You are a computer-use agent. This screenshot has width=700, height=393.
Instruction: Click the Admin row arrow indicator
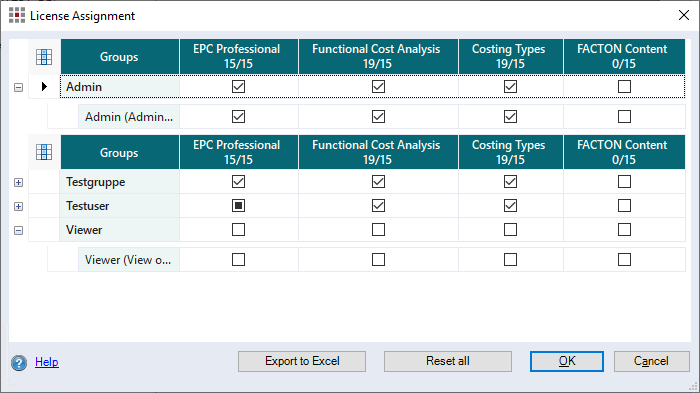(x=44, y=86)
